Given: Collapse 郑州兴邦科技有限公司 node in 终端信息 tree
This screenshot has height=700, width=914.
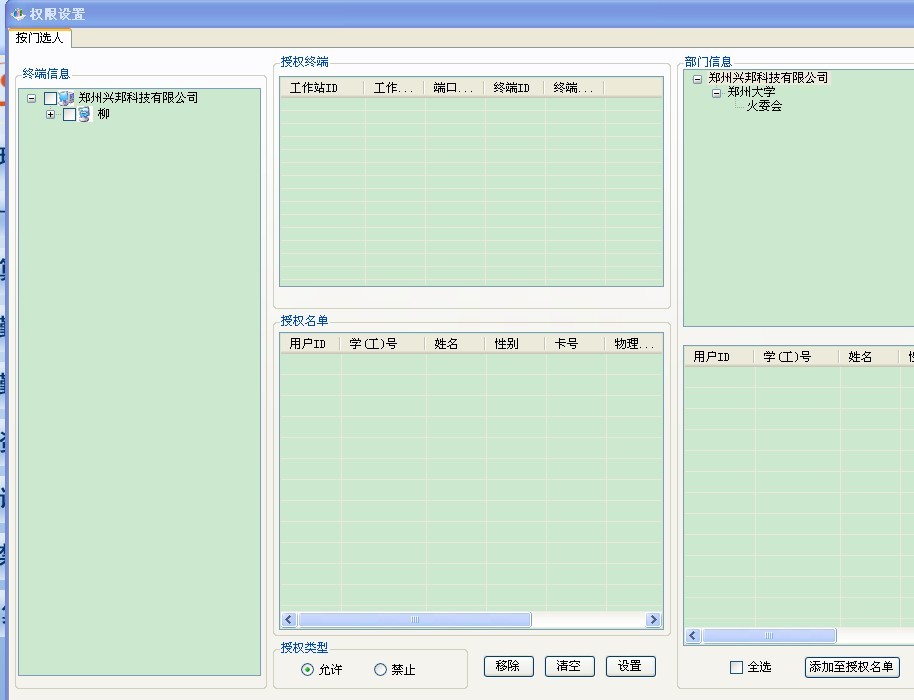Looking at the screenshot, I should [x=31, y=99].
